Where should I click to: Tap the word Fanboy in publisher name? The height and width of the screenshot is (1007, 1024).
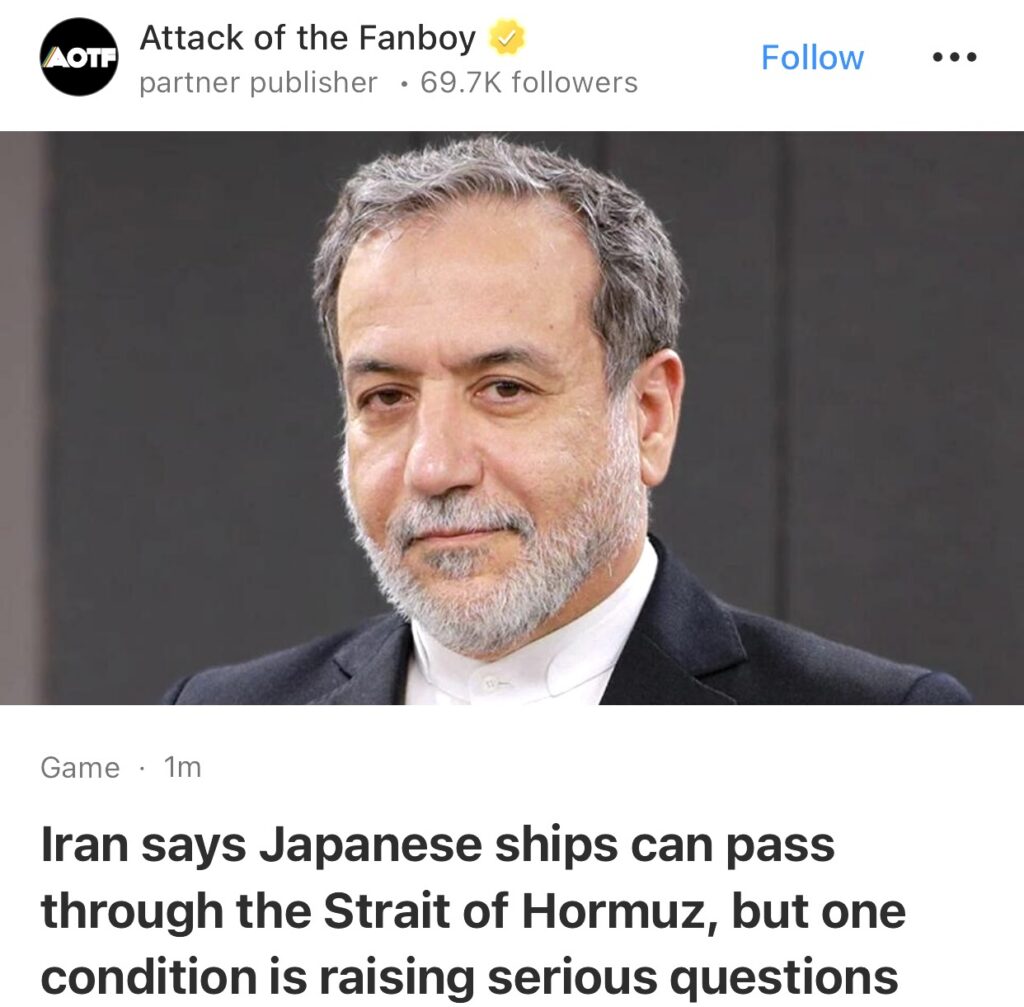pos(417,38)
